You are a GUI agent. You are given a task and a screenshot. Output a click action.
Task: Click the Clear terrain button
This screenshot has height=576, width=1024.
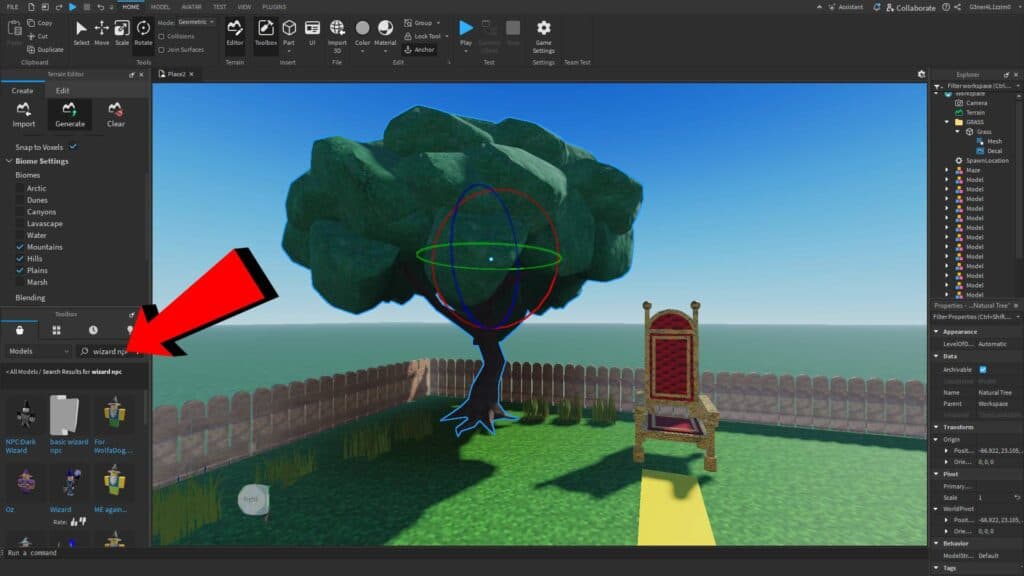point(115,115)
